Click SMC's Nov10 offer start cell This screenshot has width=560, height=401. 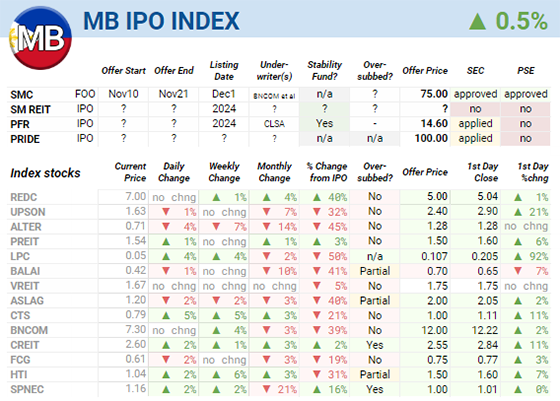(123, 94)
